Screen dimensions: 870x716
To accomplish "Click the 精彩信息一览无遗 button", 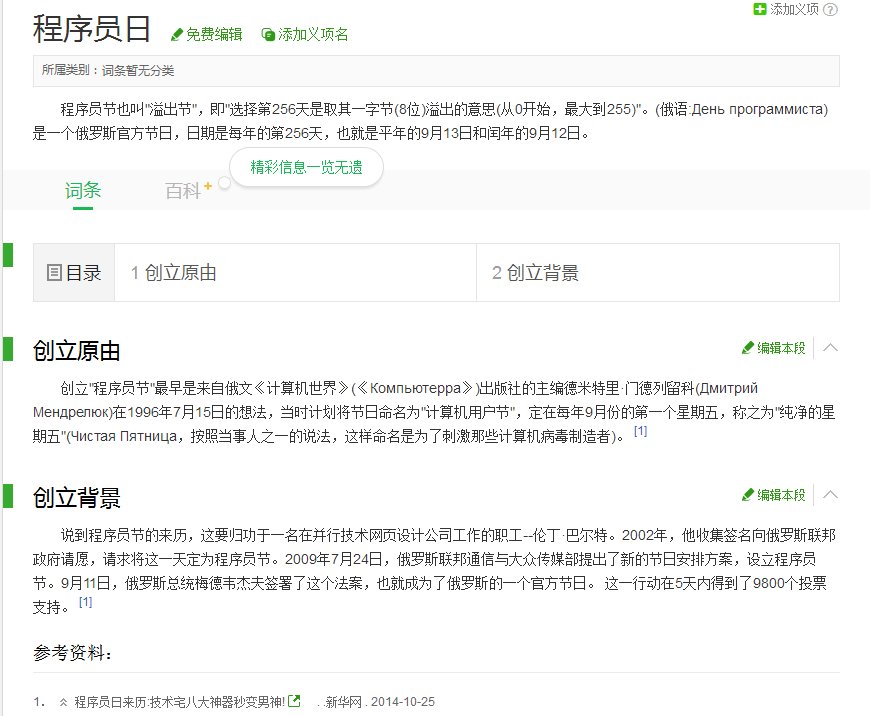I will pos(306,168).
